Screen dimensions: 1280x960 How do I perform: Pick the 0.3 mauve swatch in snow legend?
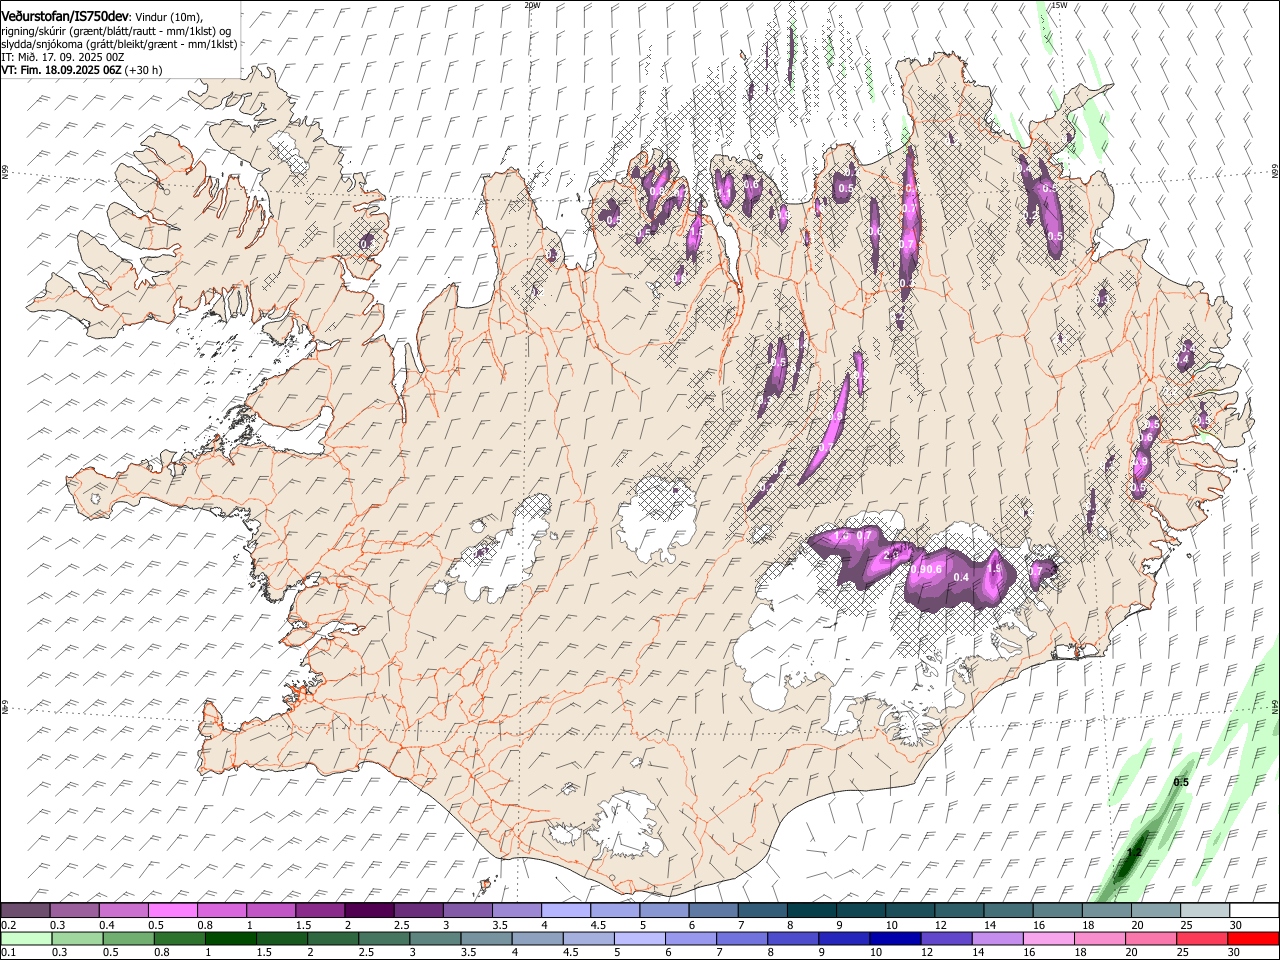coord(74,910)
